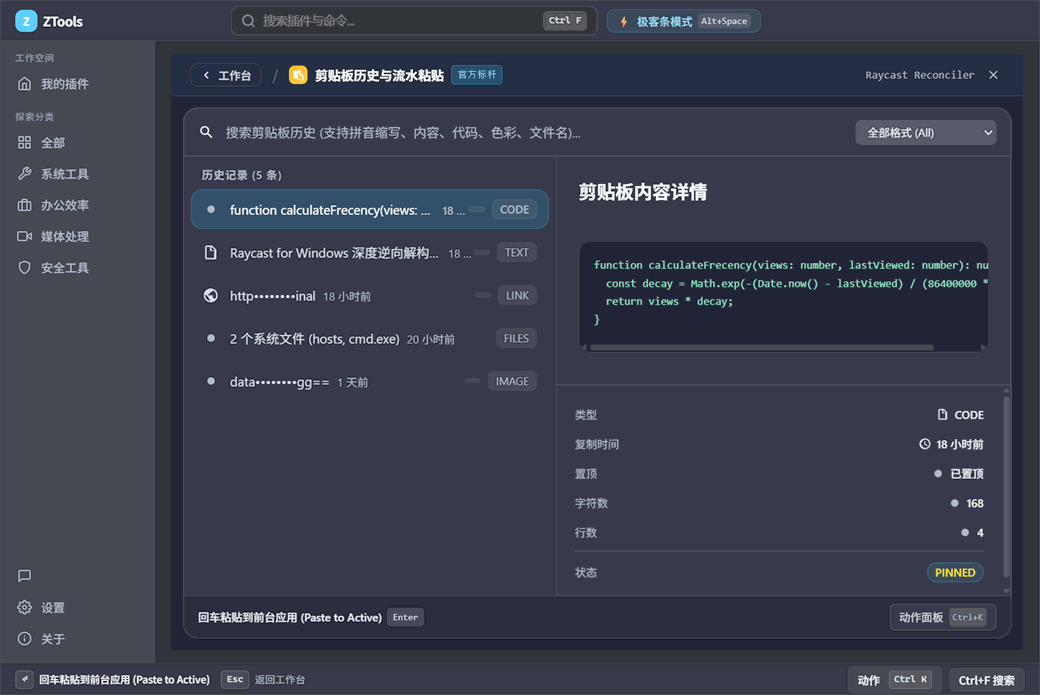Click the Esc key to return to workbench
Viewport: 1040px width, 695px height.
tap(235, 679)
